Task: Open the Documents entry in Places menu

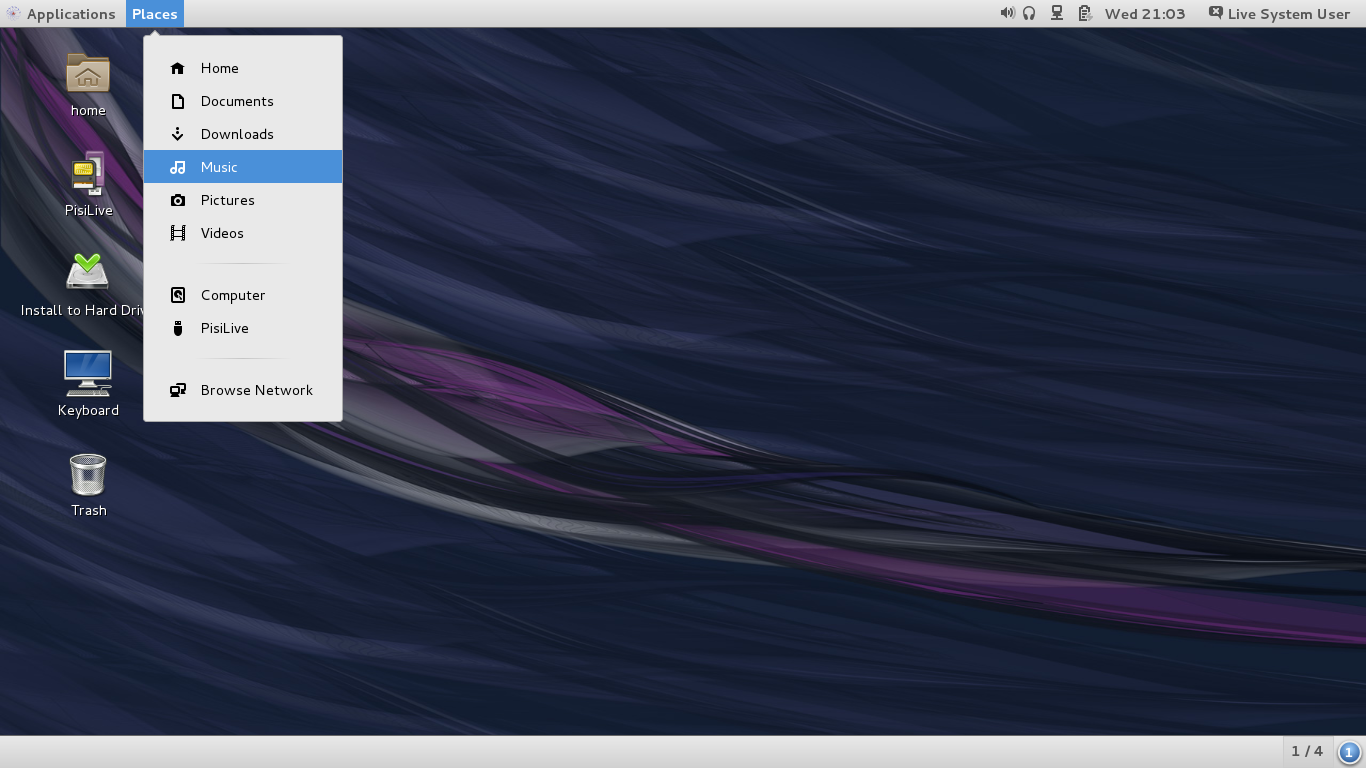Action: [236, 101]
